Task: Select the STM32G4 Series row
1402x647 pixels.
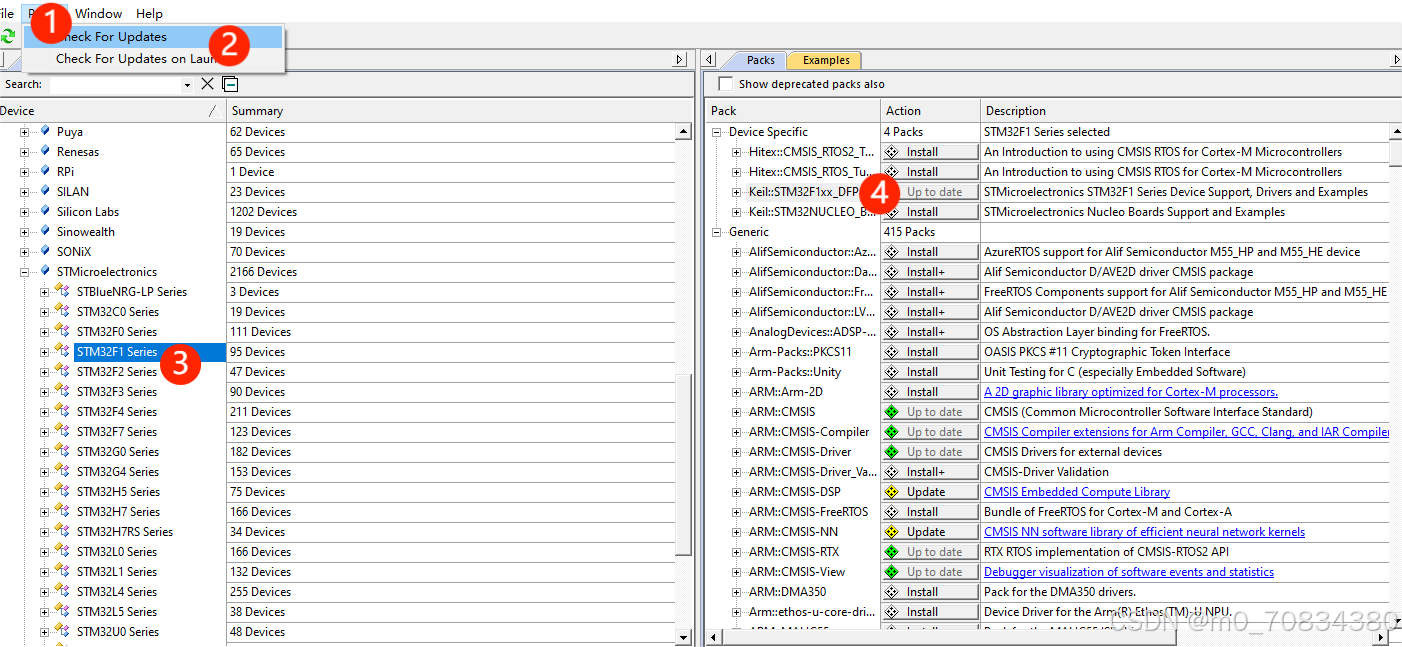Action: 117,472
